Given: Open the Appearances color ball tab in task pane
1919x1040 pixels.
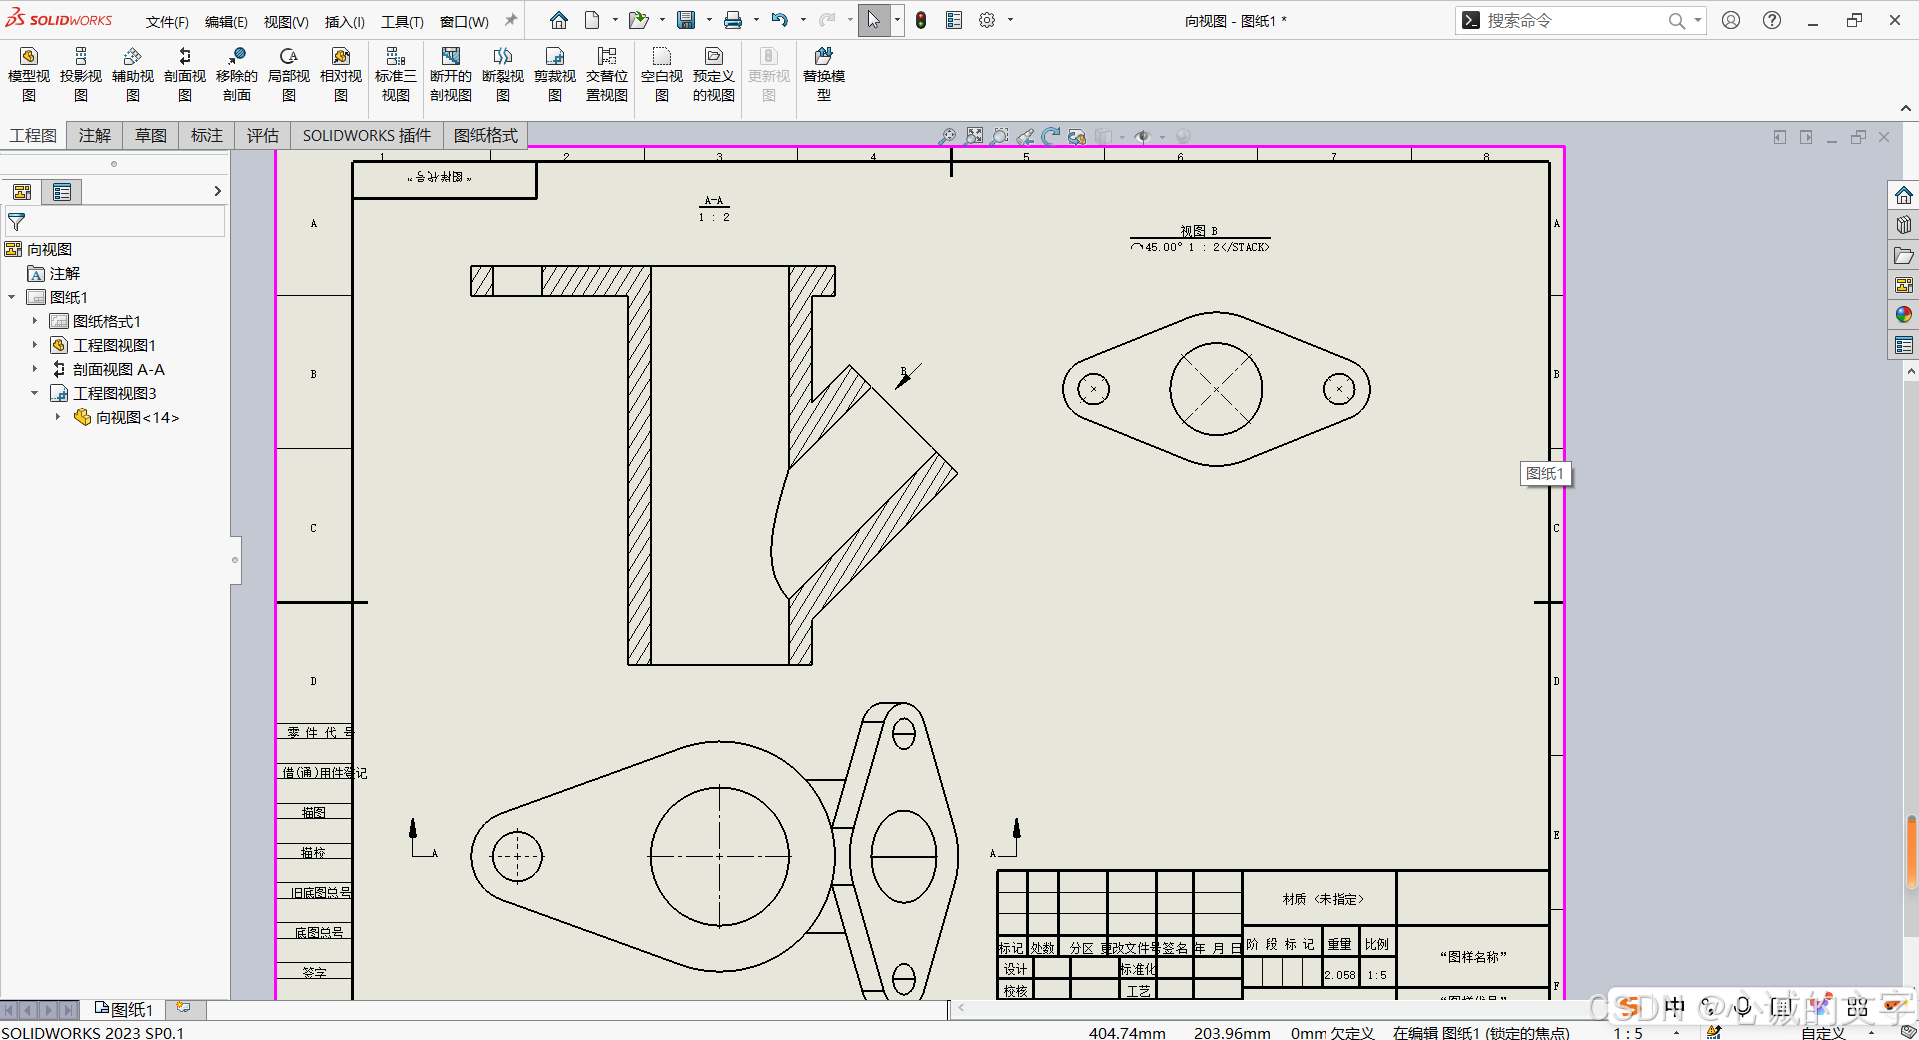Looking at the screenshot, I should [1903, 315].
